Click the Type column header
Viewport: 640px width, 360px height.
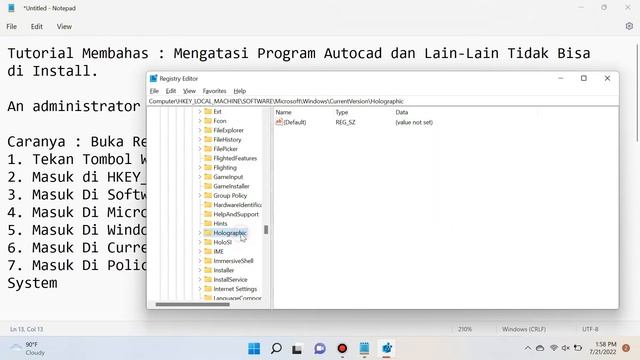click(342, 112)
